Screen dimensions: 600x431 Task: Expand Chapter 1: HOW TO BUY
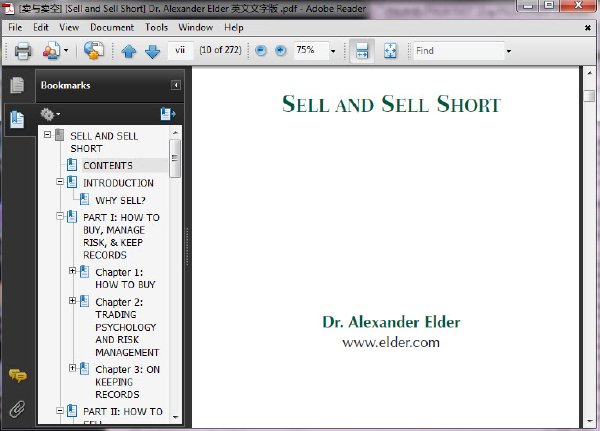(72, 271)
